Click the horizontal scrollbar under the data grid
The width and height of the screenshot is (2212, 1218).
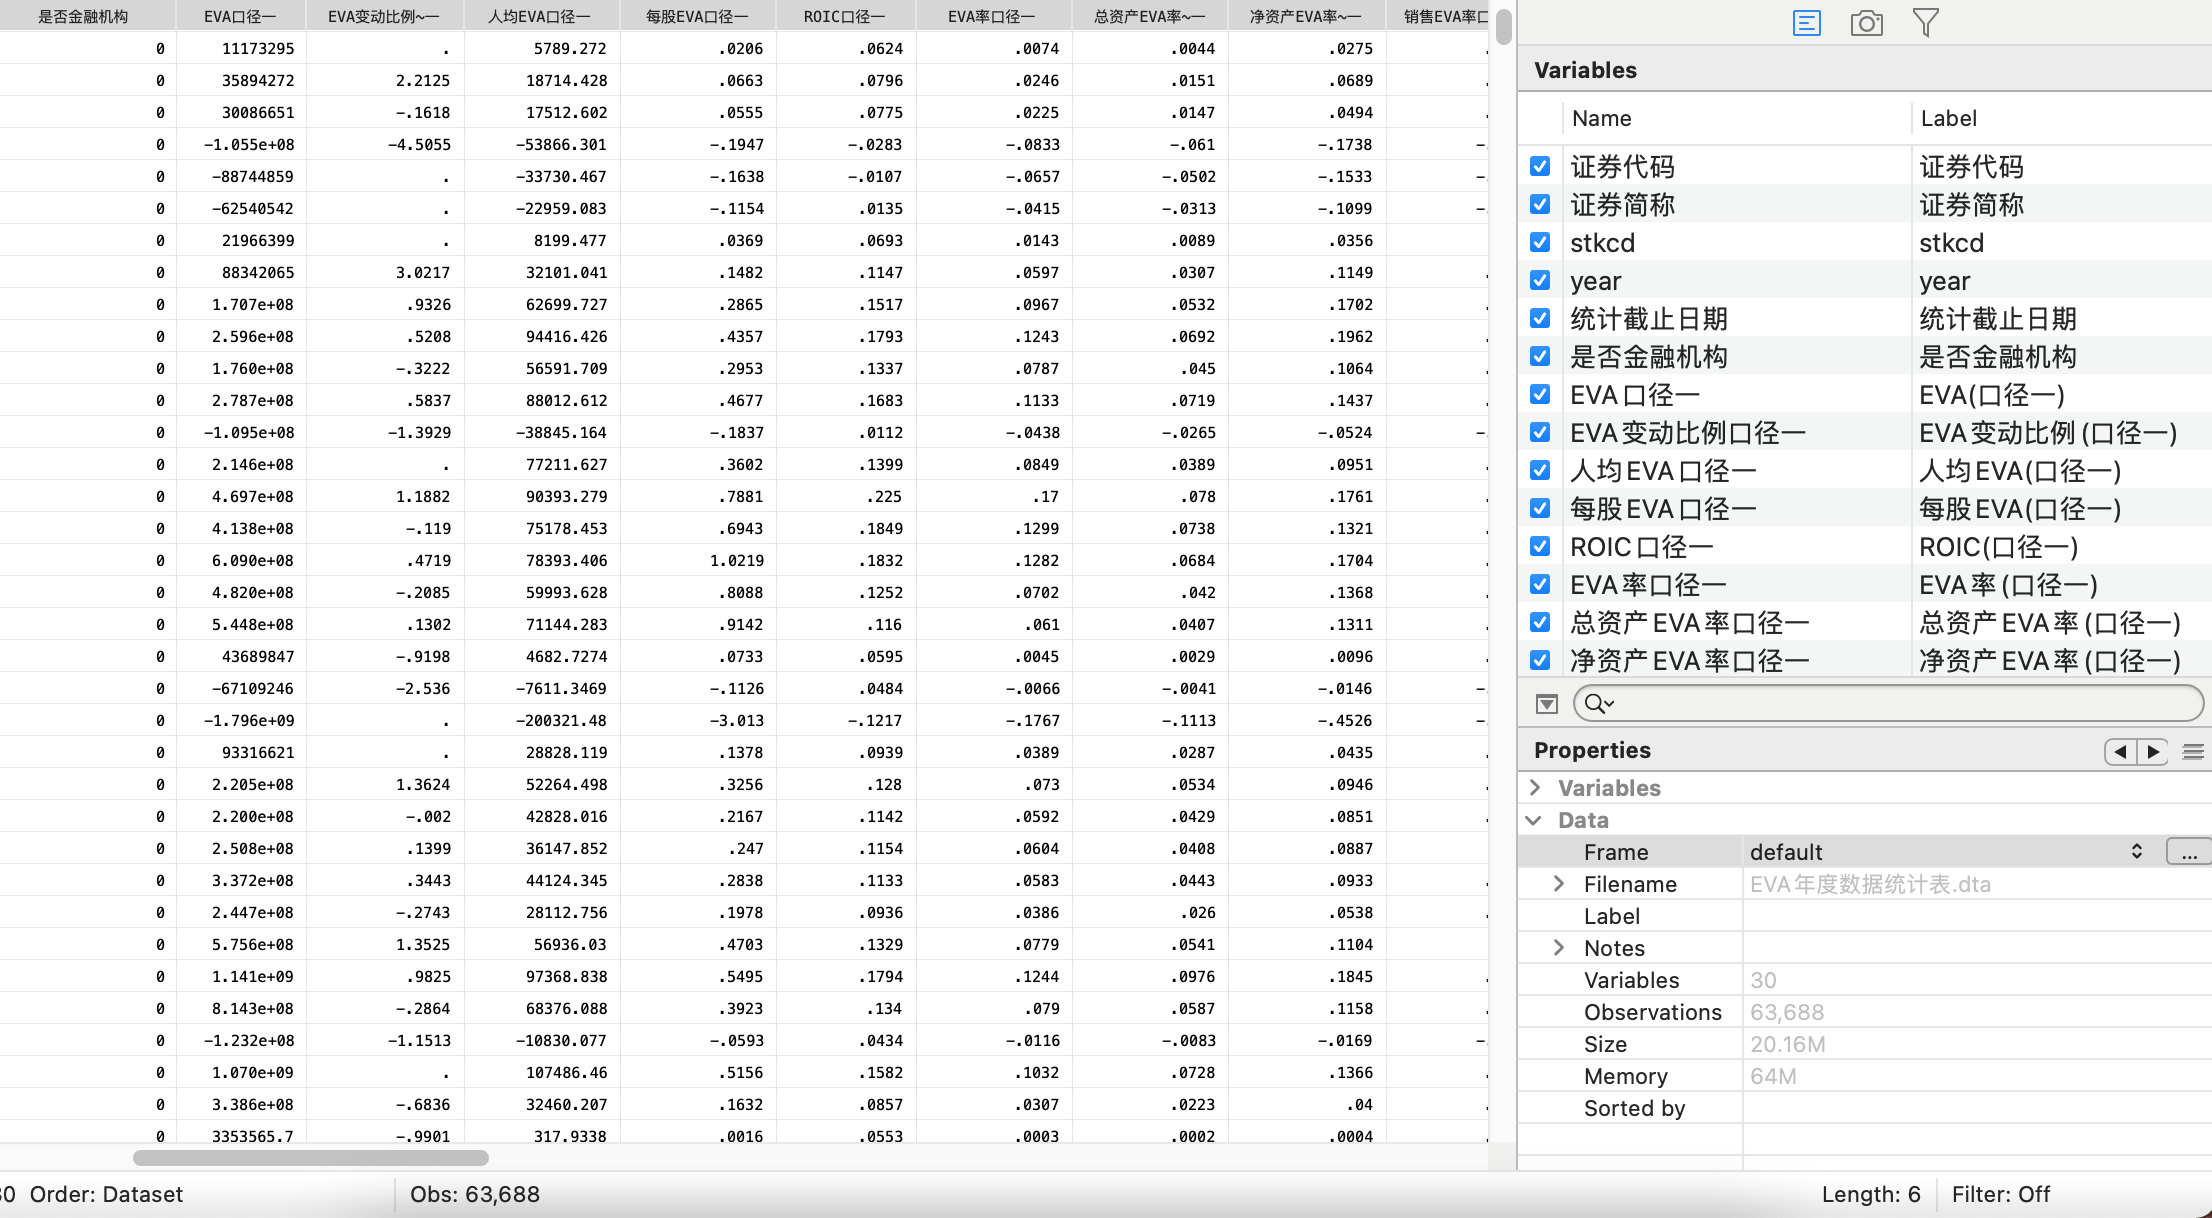point(310,1158)
